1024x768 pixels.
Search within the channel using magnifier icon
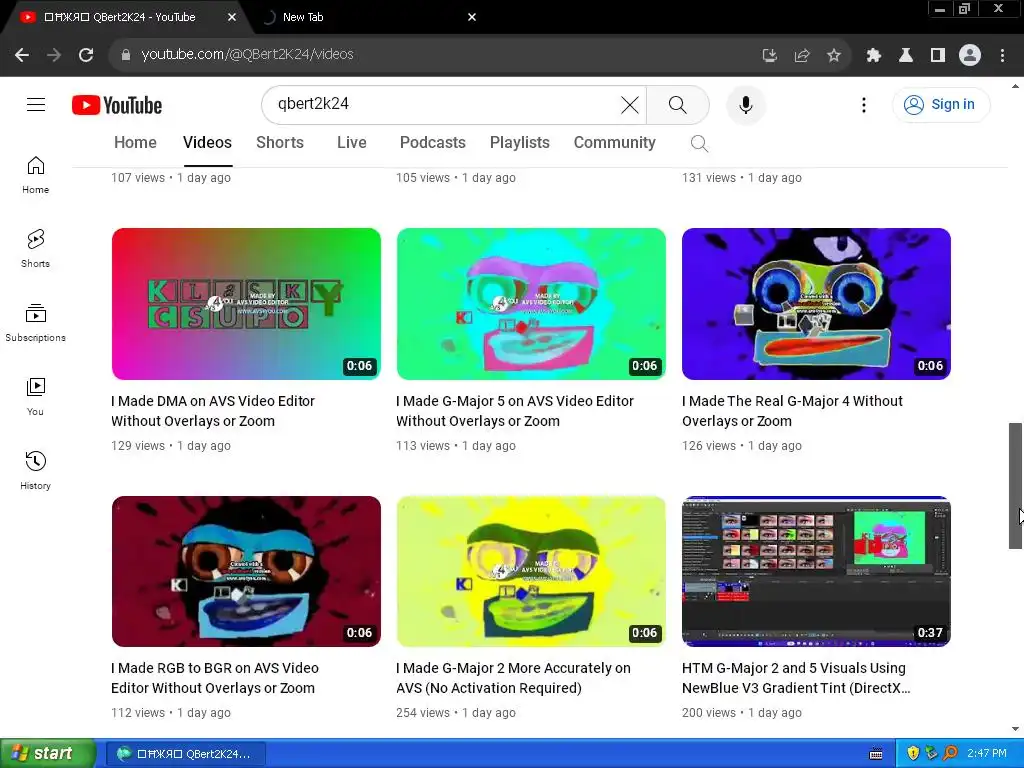coord(699,143)
